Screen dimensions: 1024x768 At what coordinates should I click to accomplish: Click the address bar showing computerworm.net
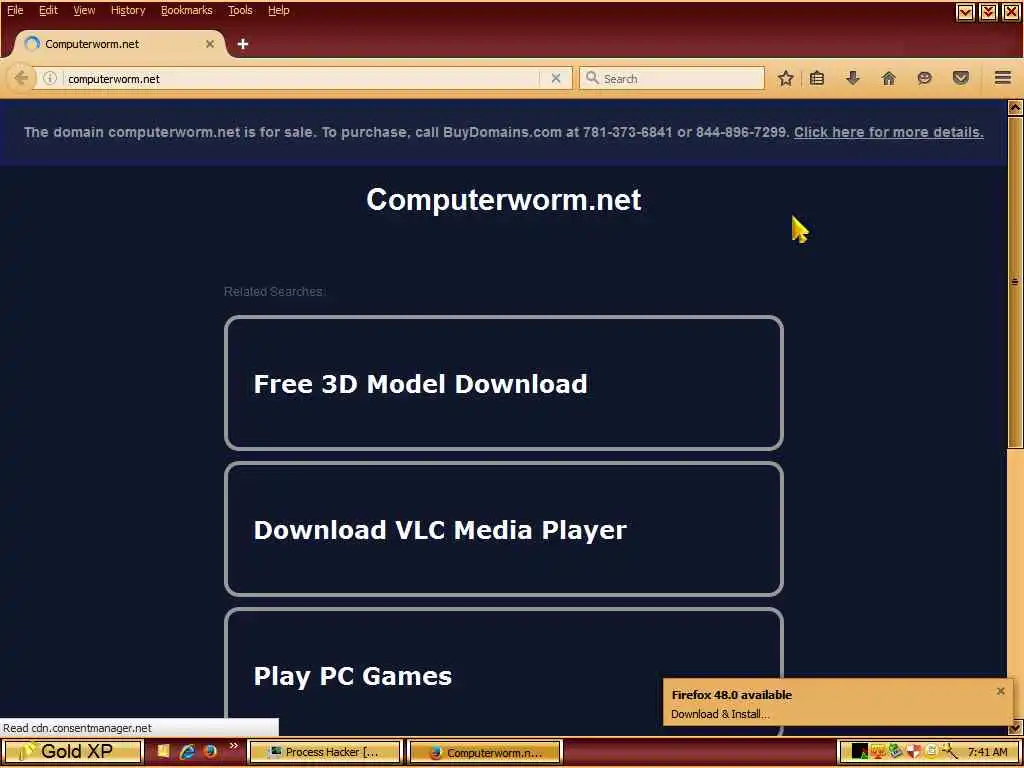304,78
